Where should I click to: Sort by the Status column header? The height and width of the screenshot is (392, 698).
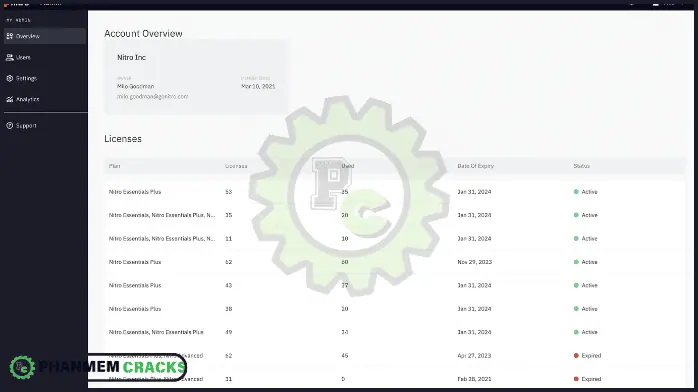[x=581, y=166]
